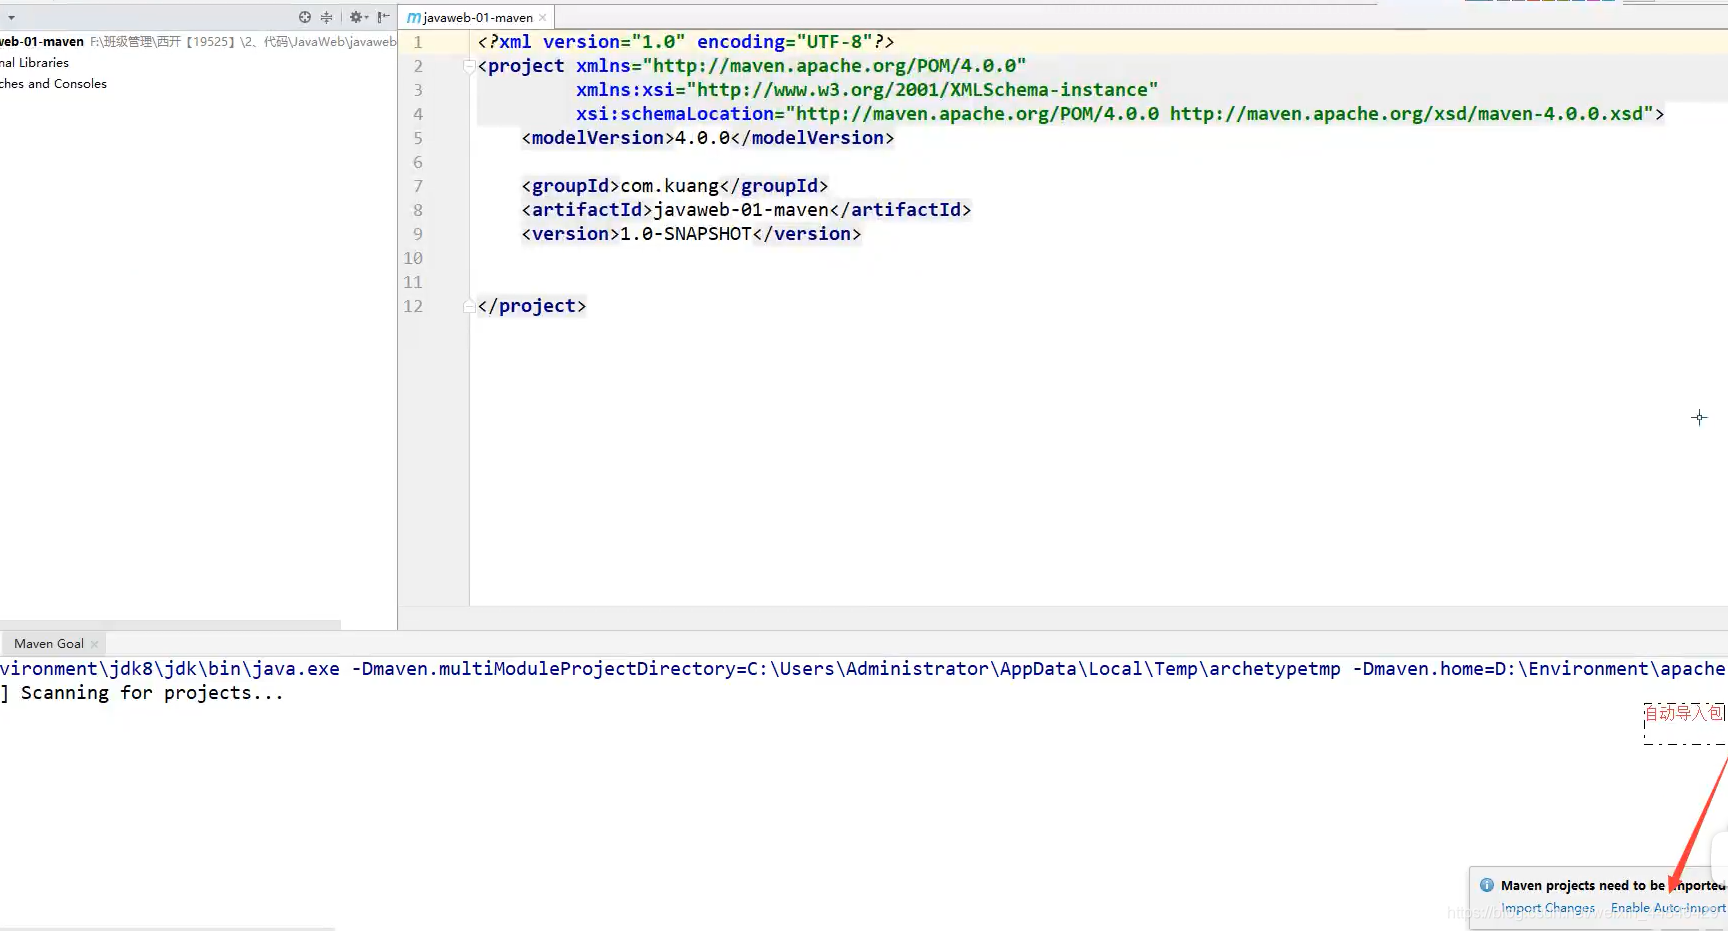Image resolution: width=1728 pixels, height=931 pixels.
Task: Click Enable Auto-Import link
Action: click(1668, 908)
